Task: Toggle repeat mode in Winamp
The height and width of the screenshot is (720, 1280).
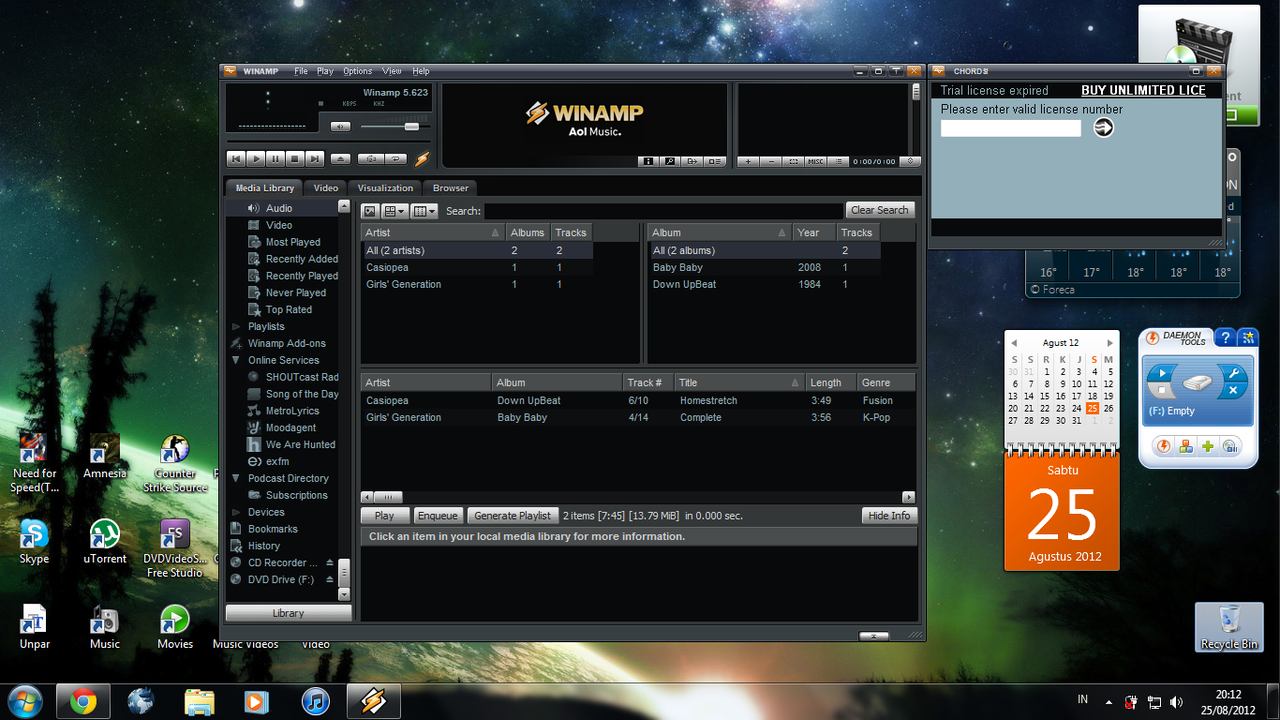Action: pos(396,159)
